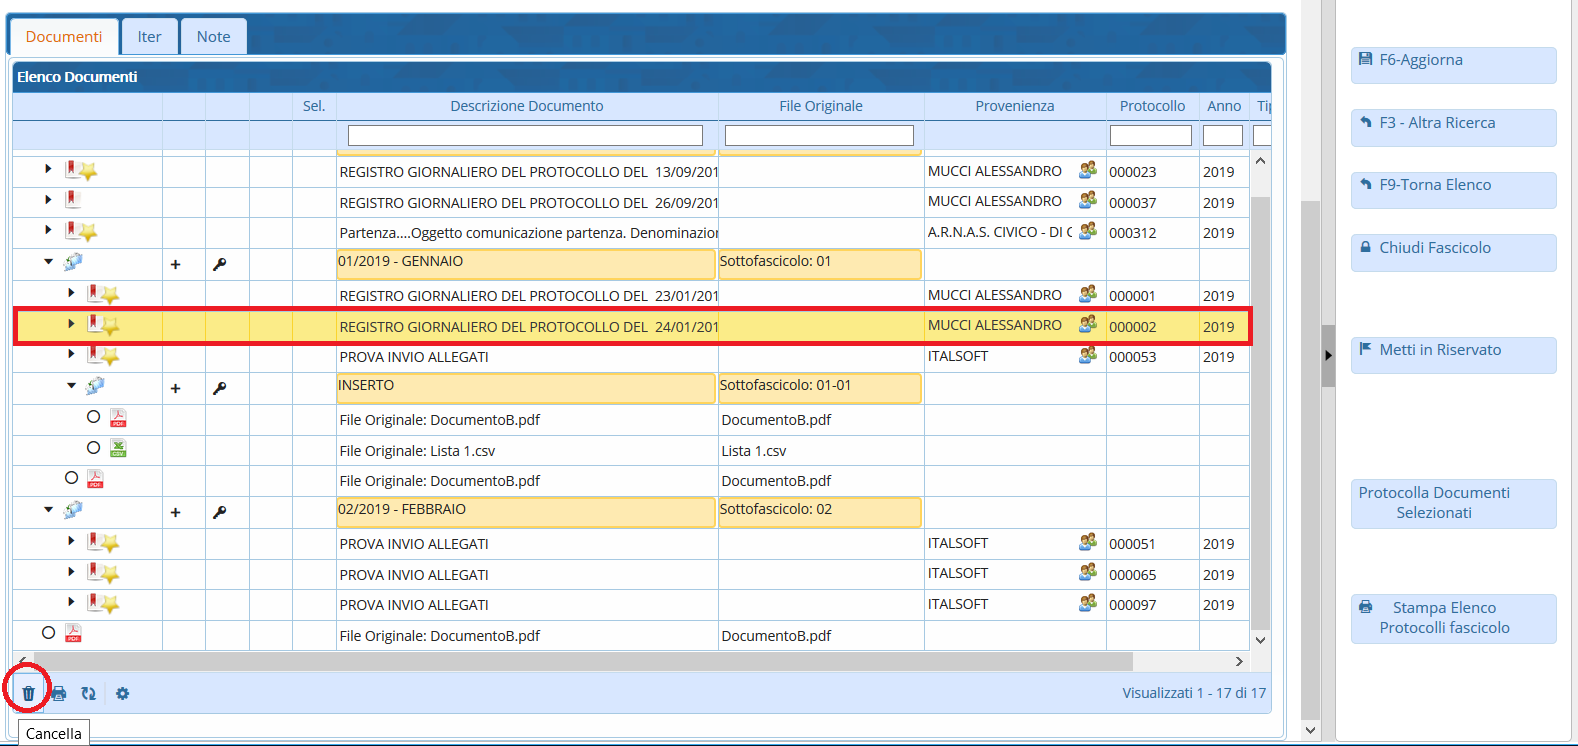The width and height of the screenshot is (1578, 746).
Task: Select radio button for Lista 1.csv
Action: pos(93,448)
